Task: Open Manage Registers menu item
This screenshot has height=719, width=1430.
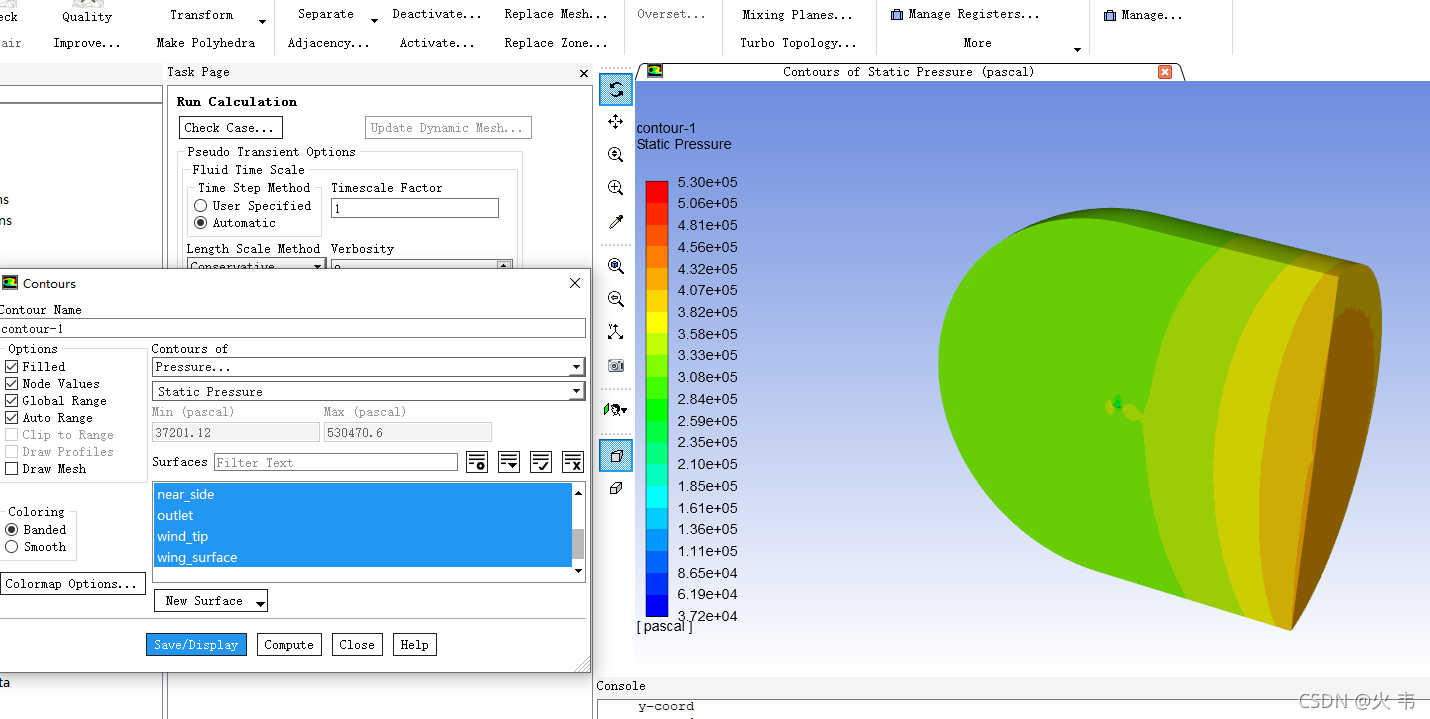Action: coord(965,15)
